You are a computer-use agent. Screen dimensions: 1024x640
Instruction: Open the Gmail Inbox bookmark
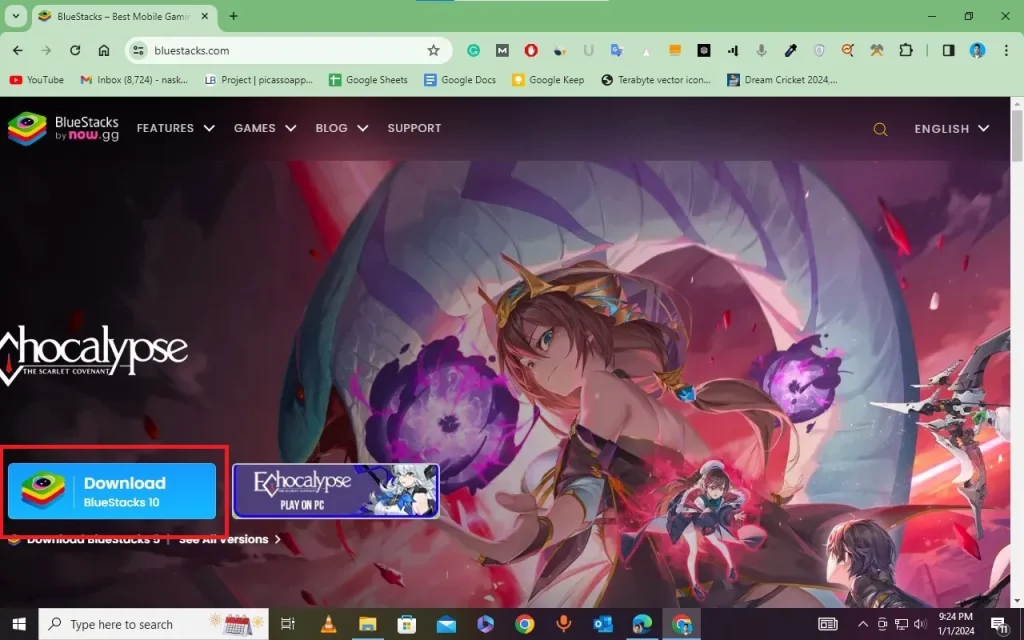point(134,80)
